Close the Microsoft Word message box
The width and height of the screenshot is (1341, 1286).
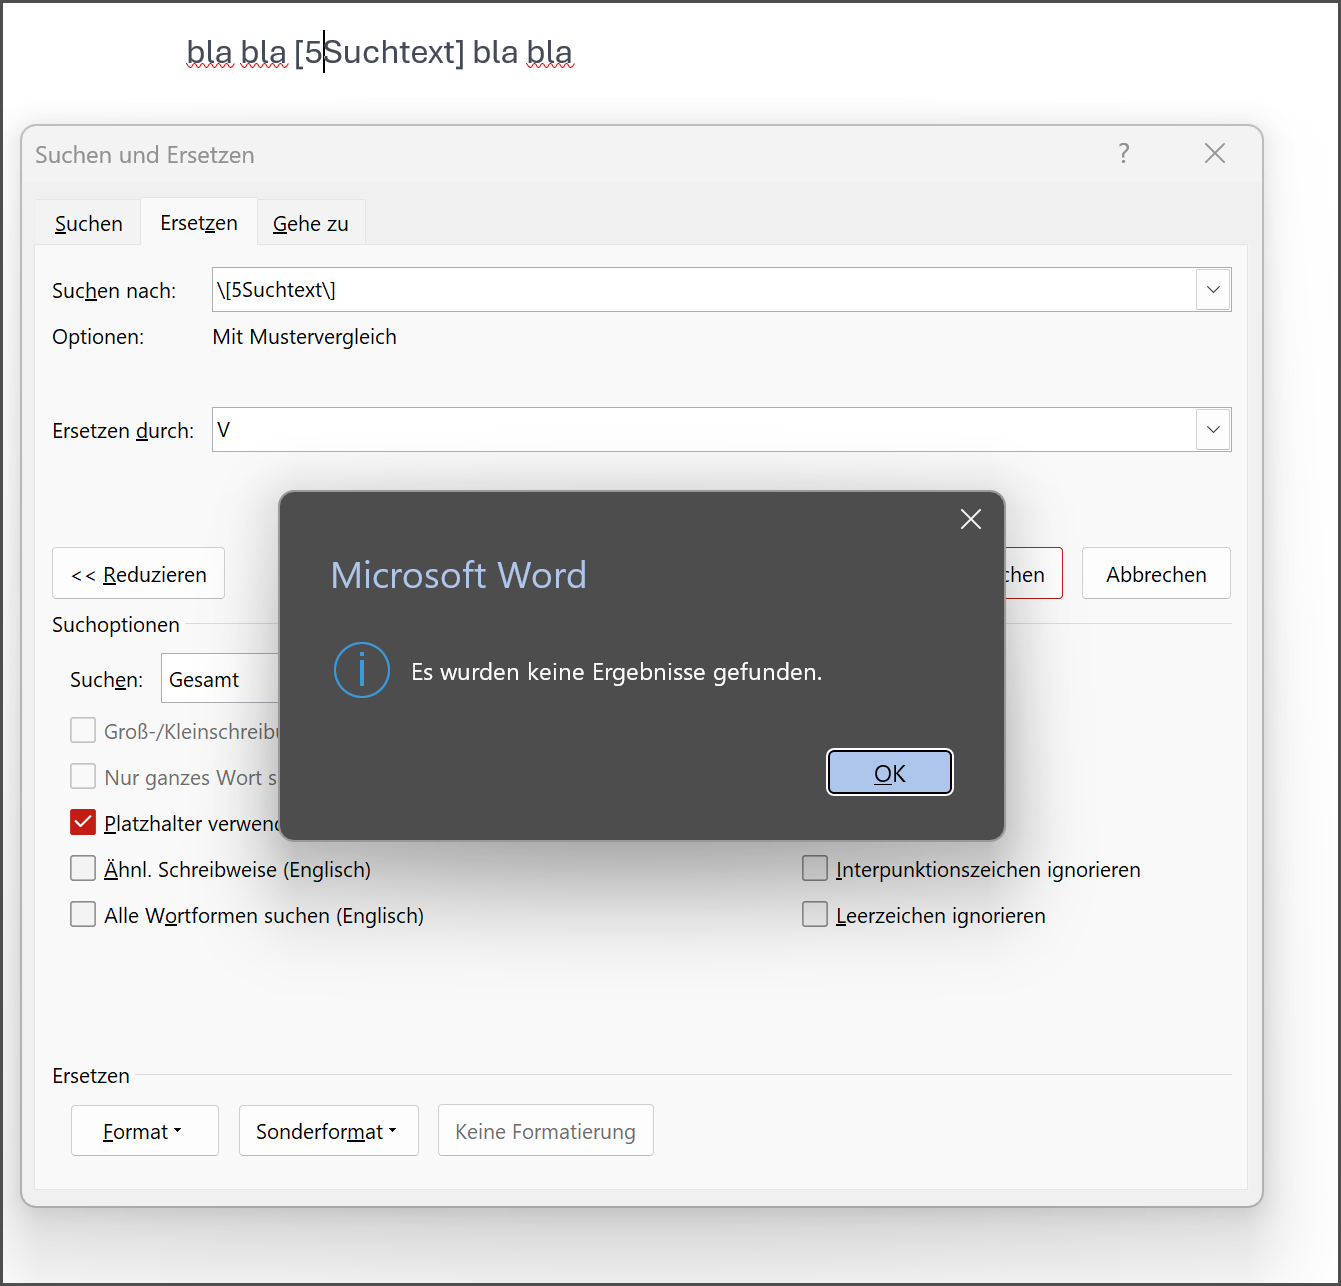[x=970, y=519]
